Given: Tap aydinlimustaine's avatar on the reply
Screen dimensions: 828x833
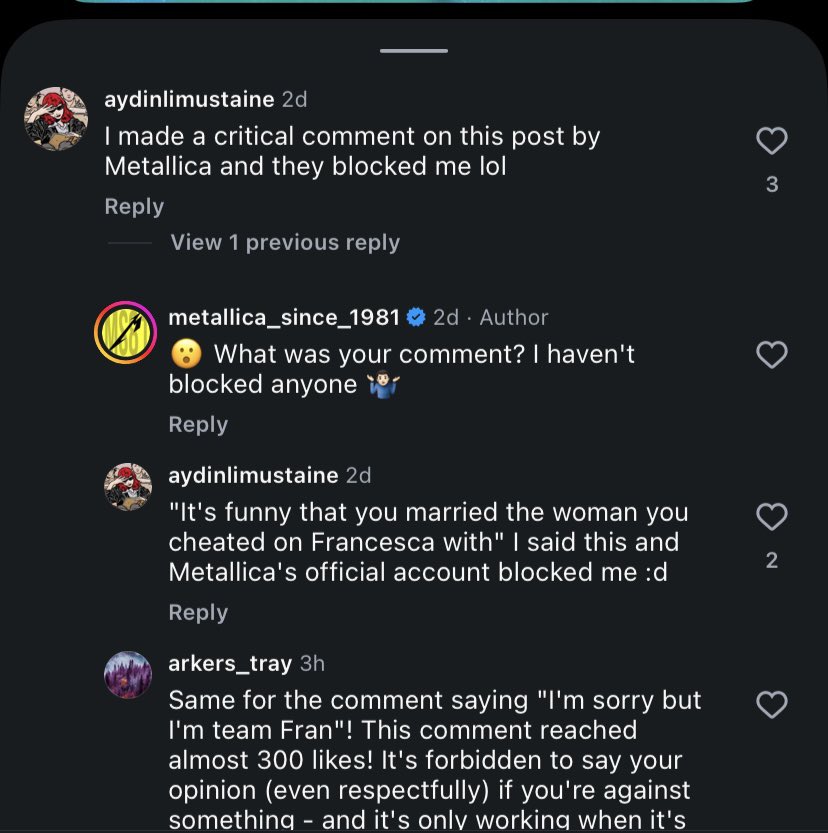Looking at the screenshot, I should pyautogui.click(x=129, y=489).
